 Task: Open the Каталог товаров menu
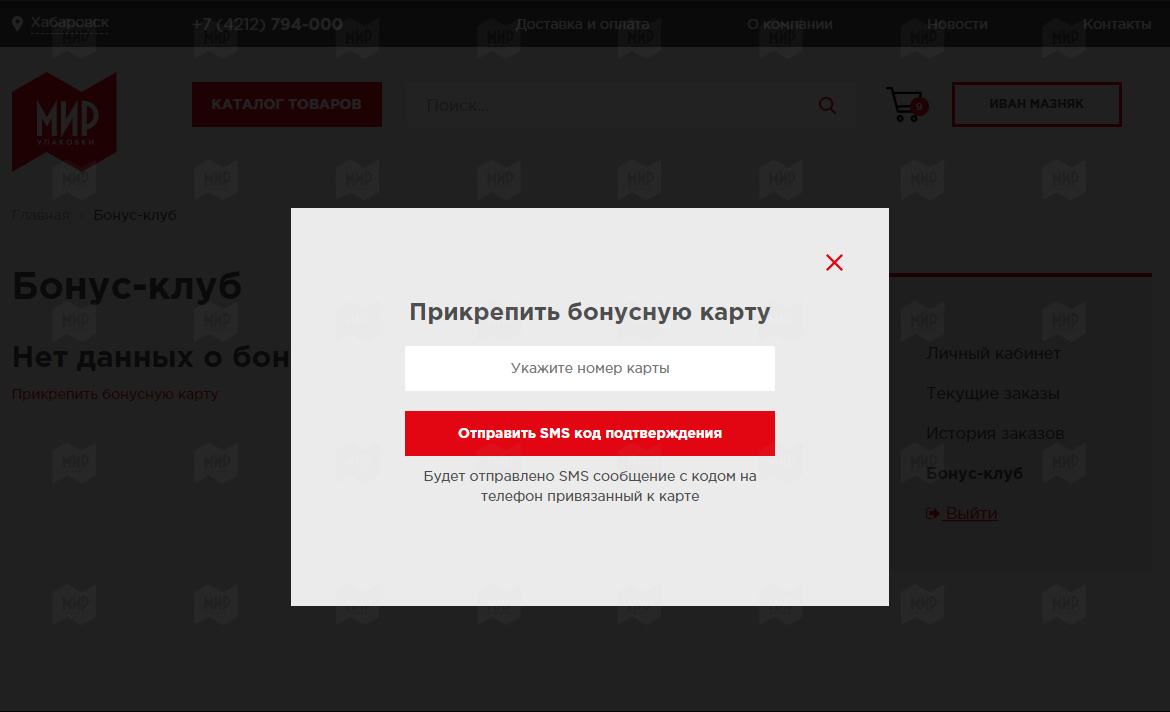click(x=287, y=104)
